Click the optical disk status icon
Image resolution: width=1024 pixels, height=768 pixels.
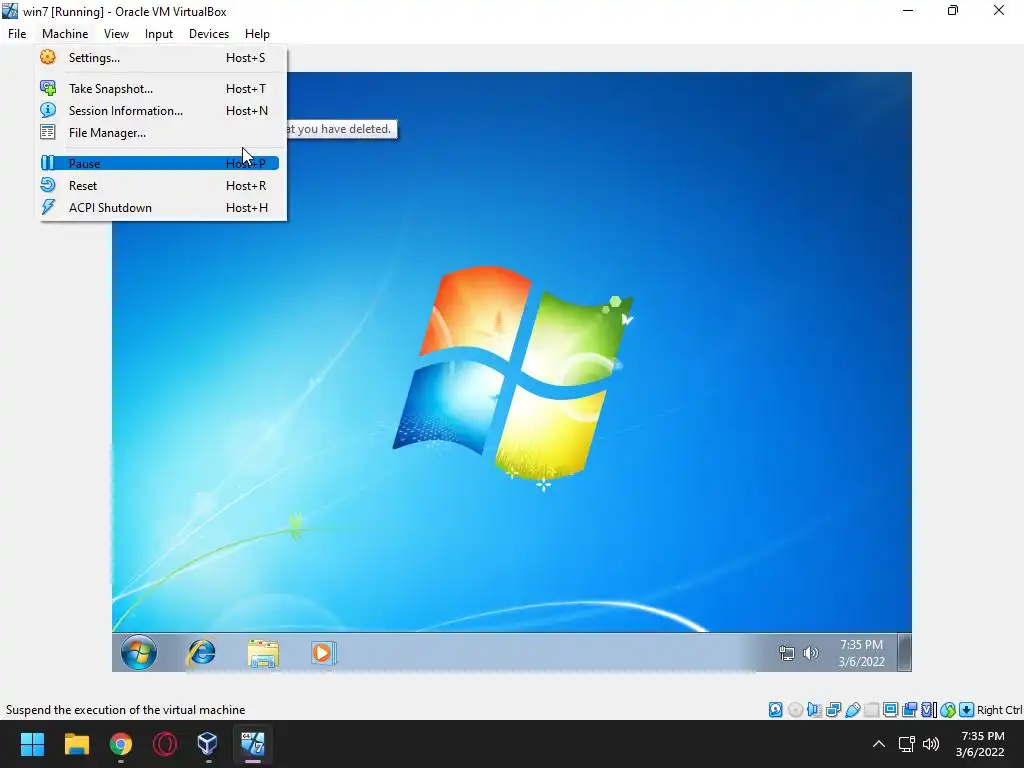click(x=795, y=710)
